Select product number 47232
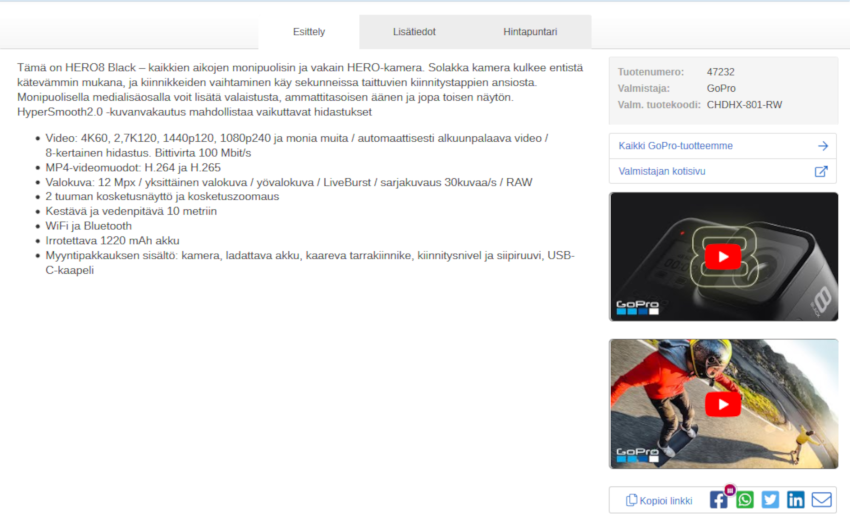Screen dimensions: 850x520 [x=720, y=72]
